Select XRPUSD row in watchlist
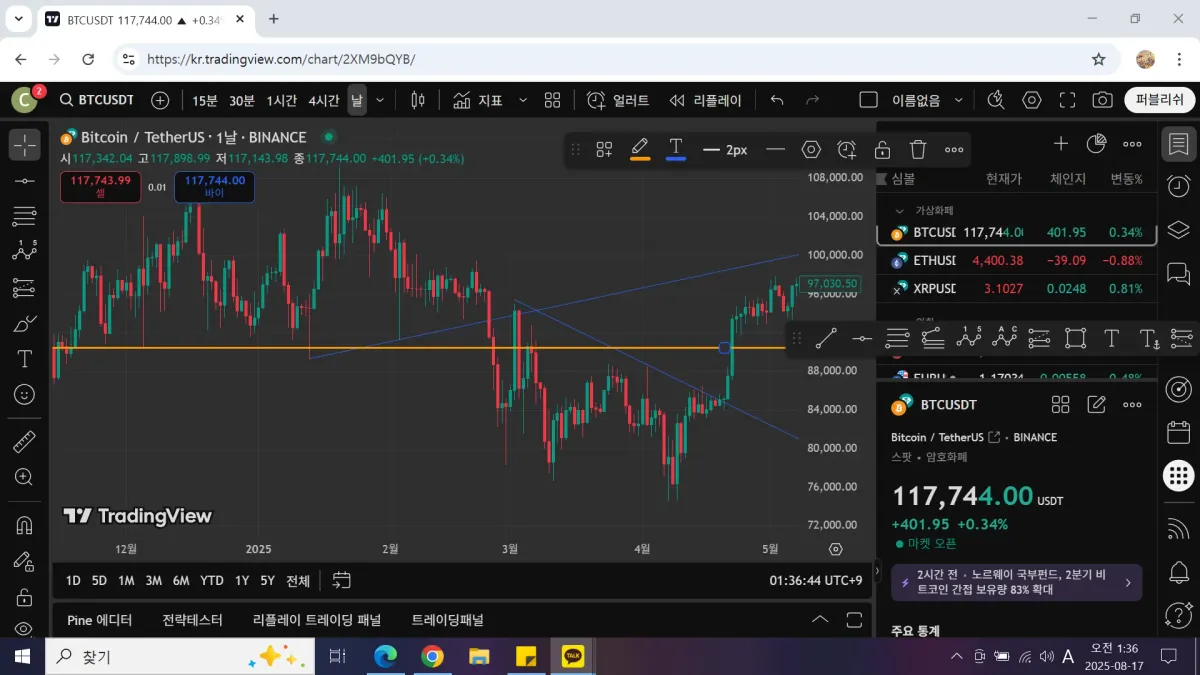Screen dimensions: 1200x675 point(1017,288)
